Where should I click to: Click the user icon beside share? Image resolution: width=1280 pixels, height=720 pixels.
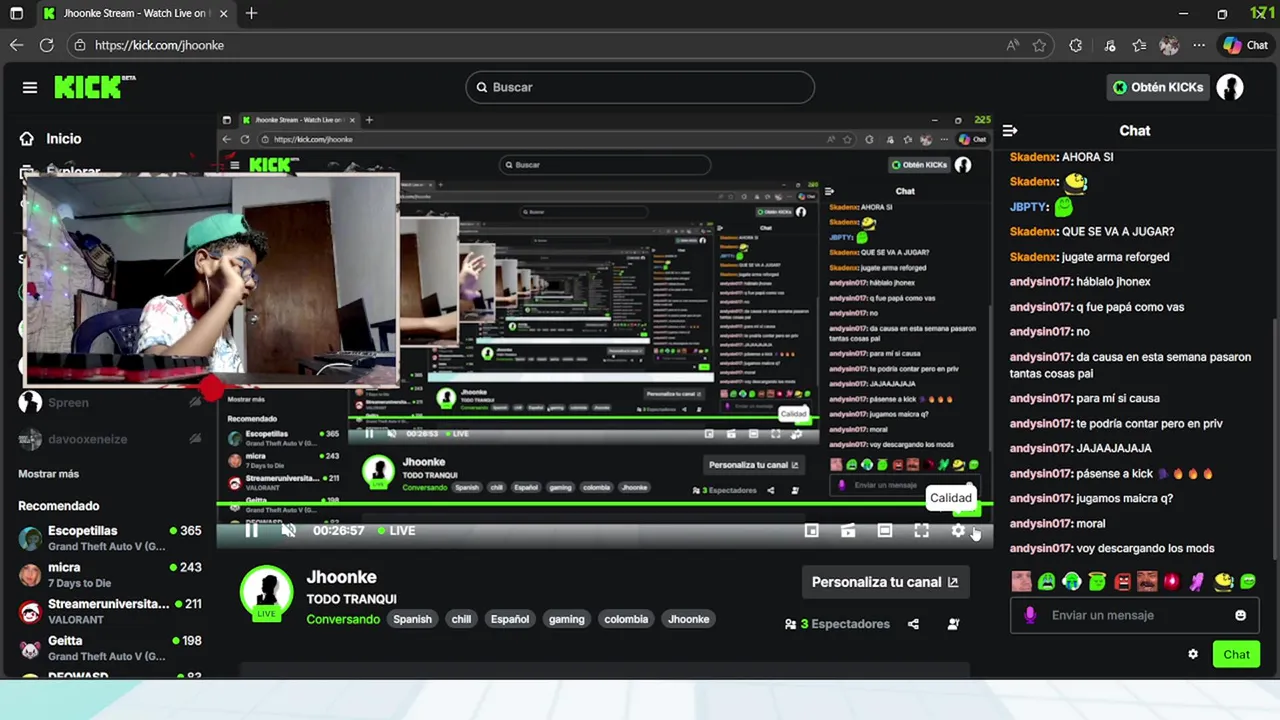[953, 624]
